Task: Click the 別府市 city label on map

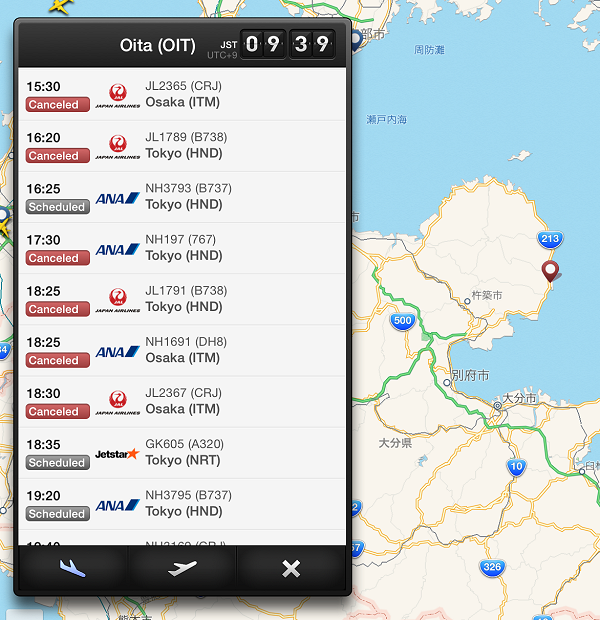Action: click(x=470, y=375)
